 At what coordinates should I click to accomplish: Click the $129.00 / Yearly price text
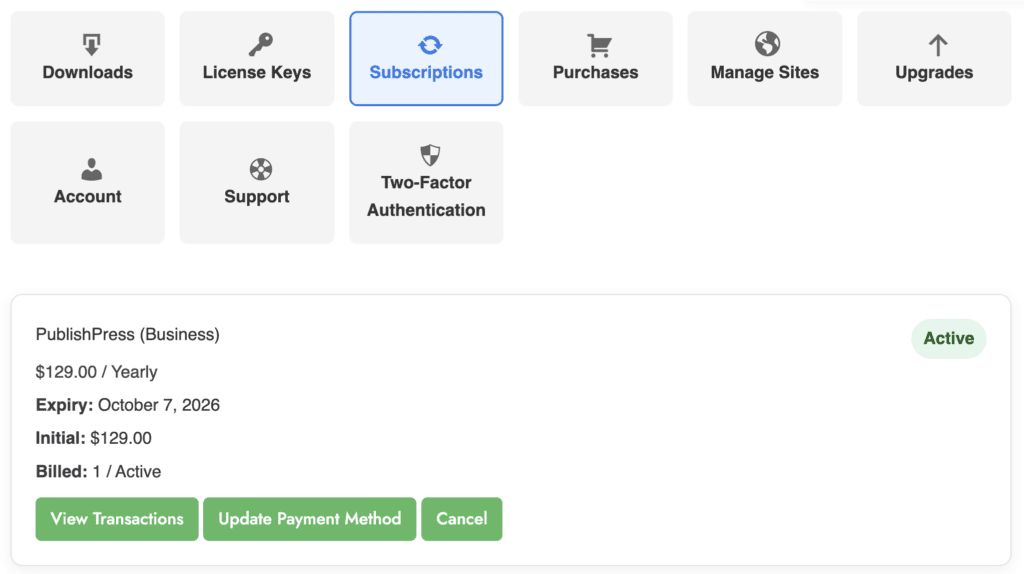pyautogui.click(x=97, y=372)
